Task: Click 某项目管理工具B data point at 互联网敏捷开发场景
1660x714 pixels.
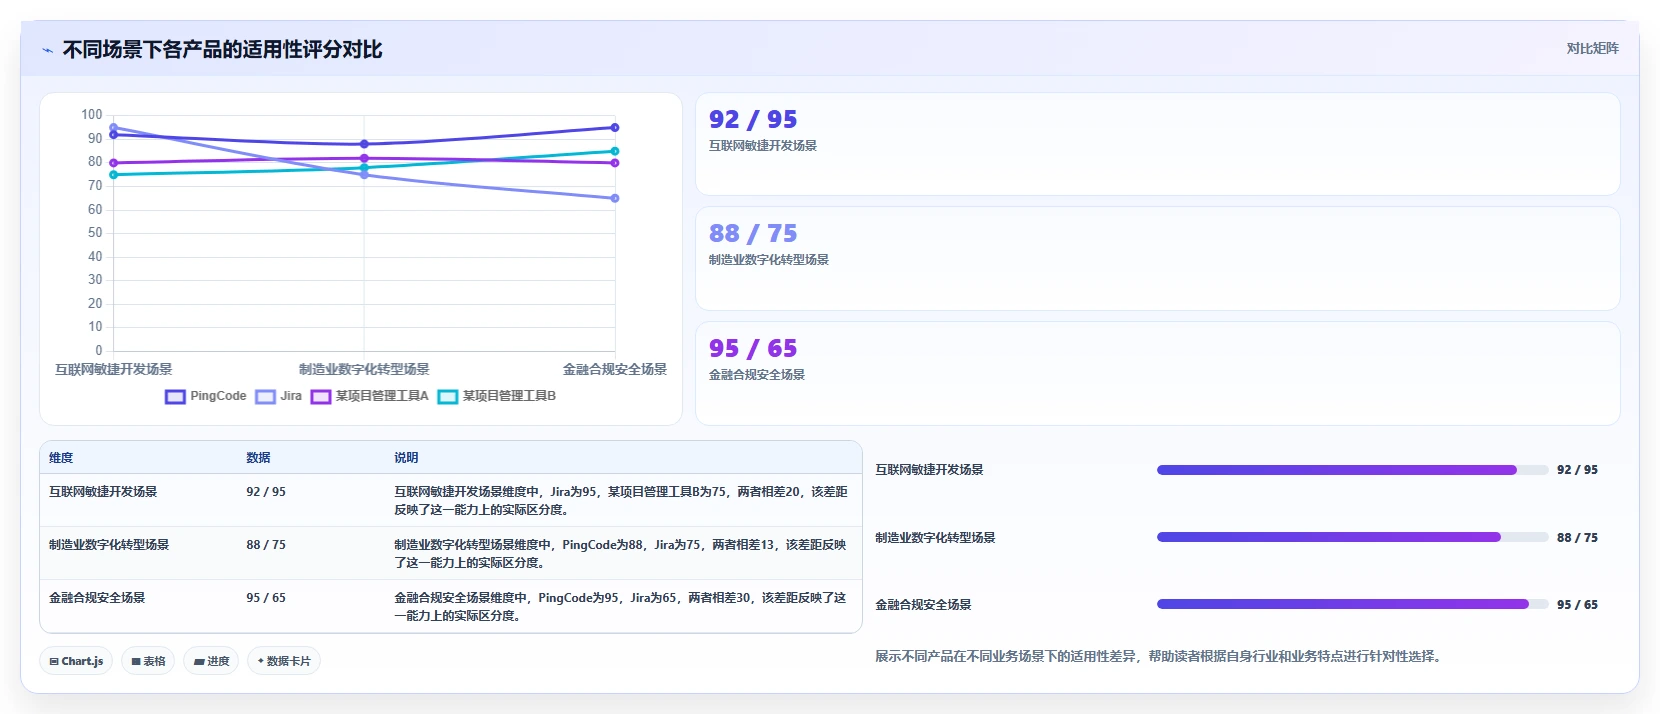Action: tap(113, 175)
